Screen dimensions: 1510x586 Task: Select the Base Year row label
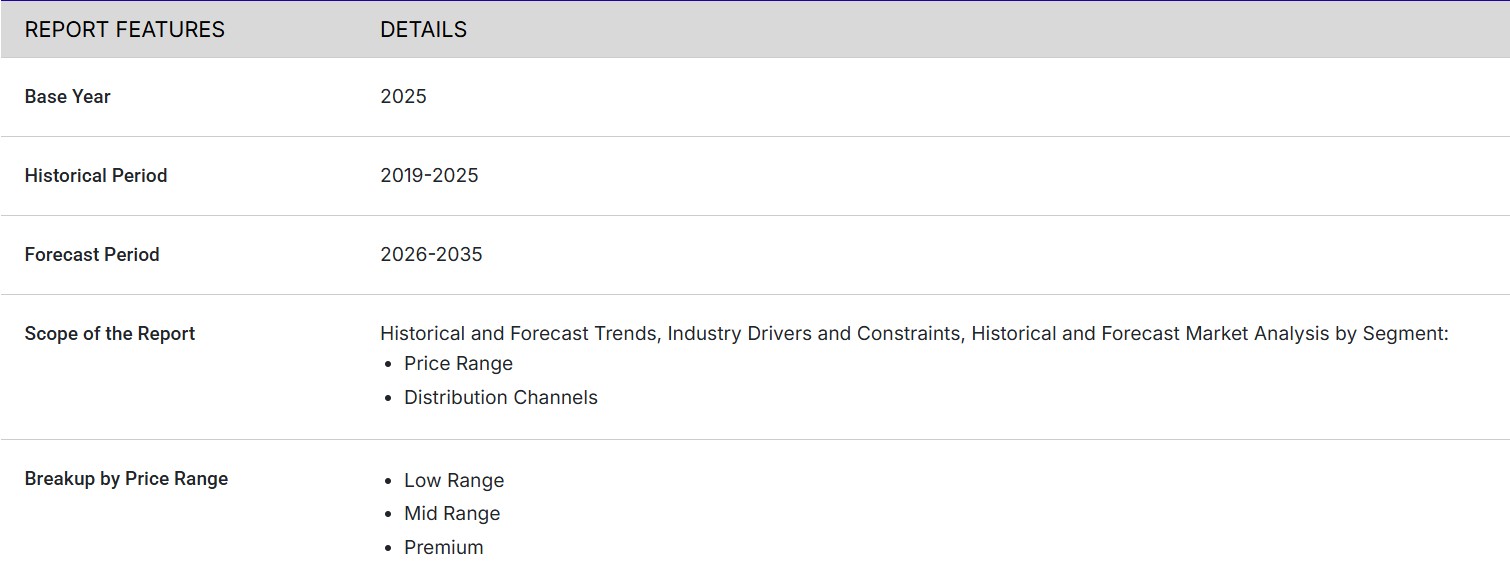(x=67, y=97)
